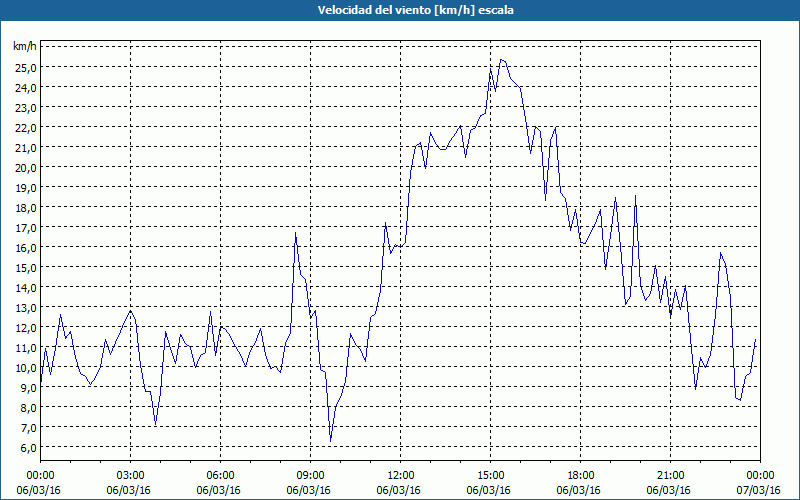The width and height of the screenshot is (800, 500).
Task: Click the "21:00" time label
Action: click(x=670, y=476)
